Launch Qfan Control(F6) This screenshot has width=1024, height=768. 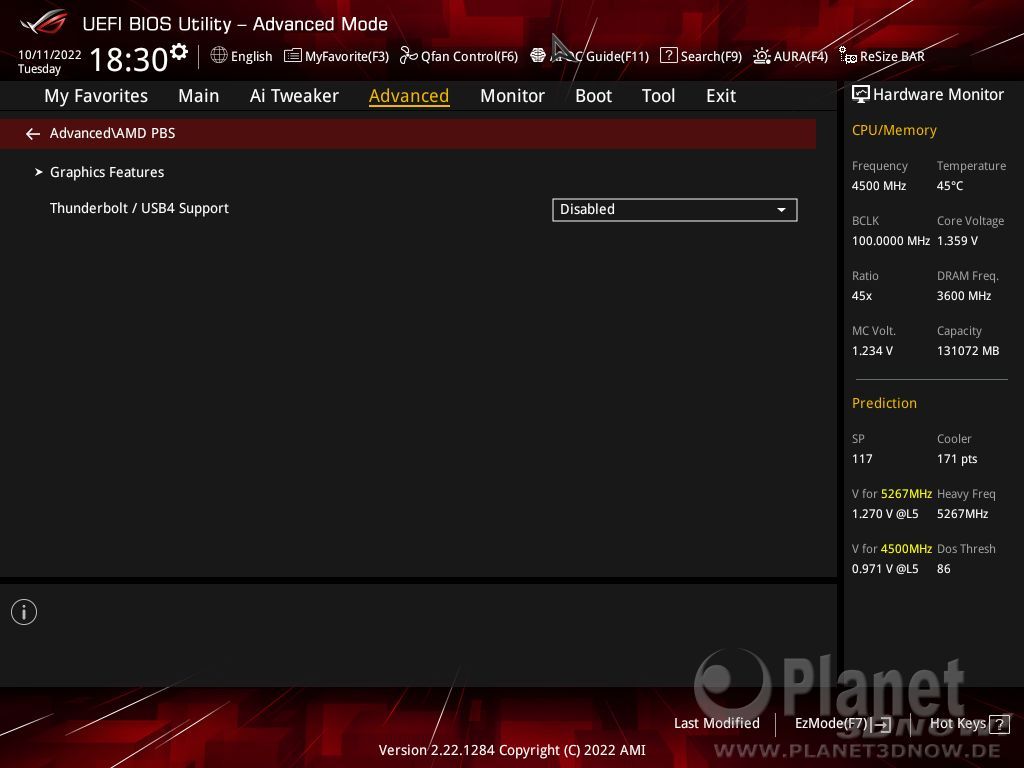click(458, 56)
